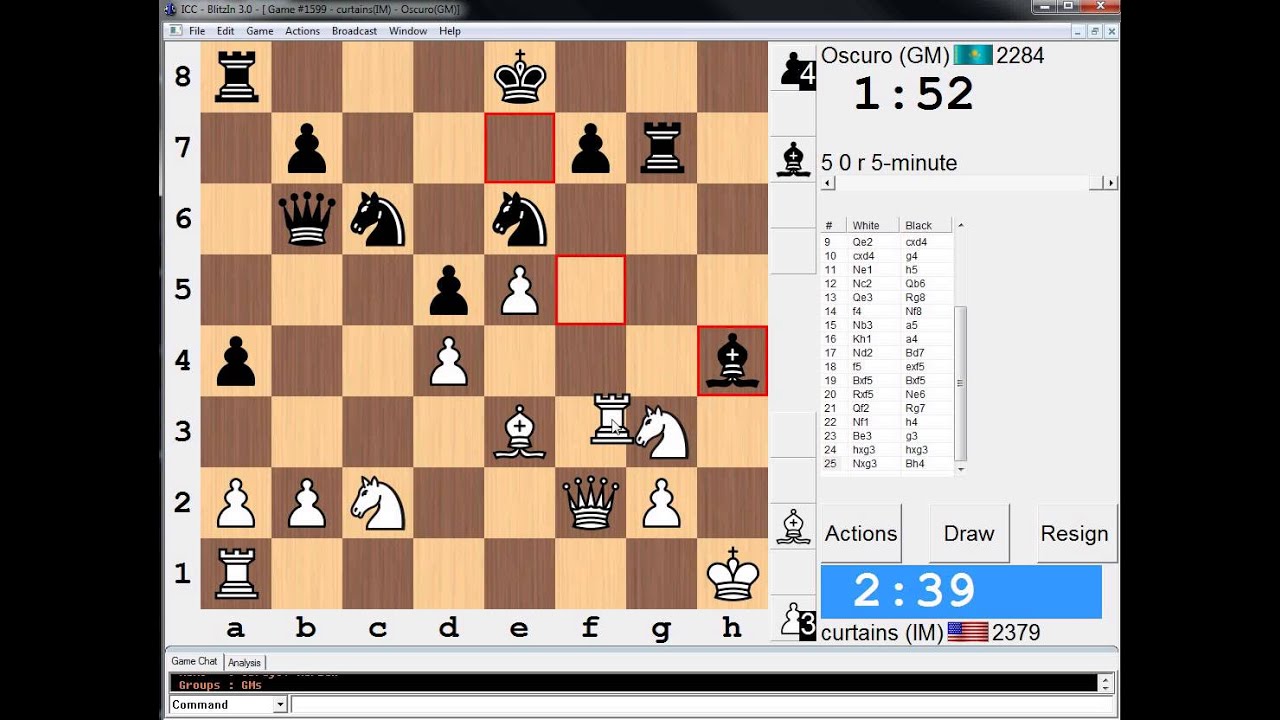Click the black pawn on f7
The width and height of the screenshot is (1280, 720).
[591, 148]
